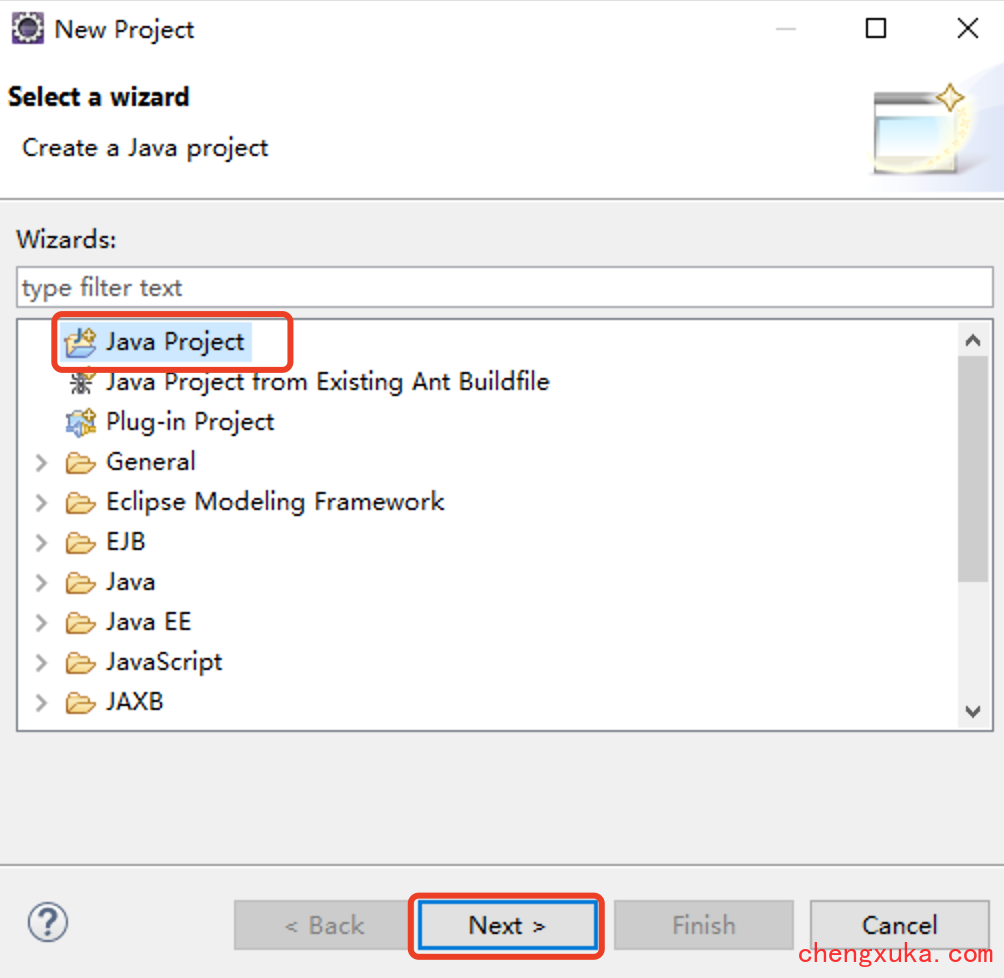Viewport: 1004px width, 978px height.
Task: Select the Plug-in Project icon
Action: 81,423
